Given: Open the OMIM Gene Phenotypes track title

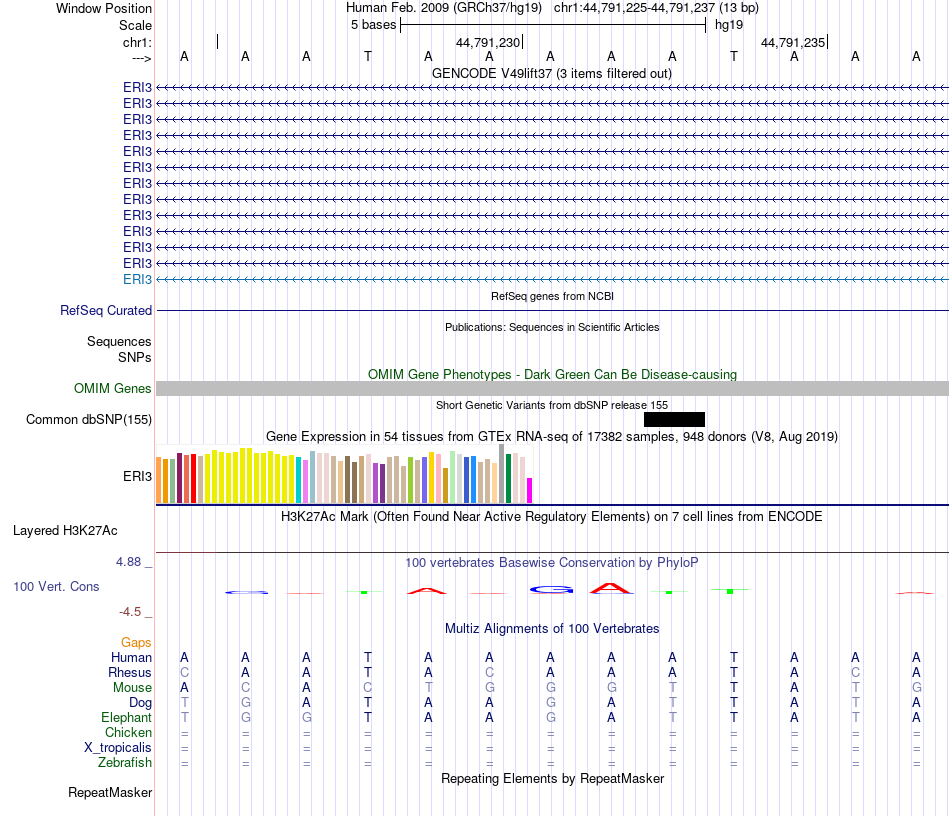Looking at the screenshot, I should (552, 374).
